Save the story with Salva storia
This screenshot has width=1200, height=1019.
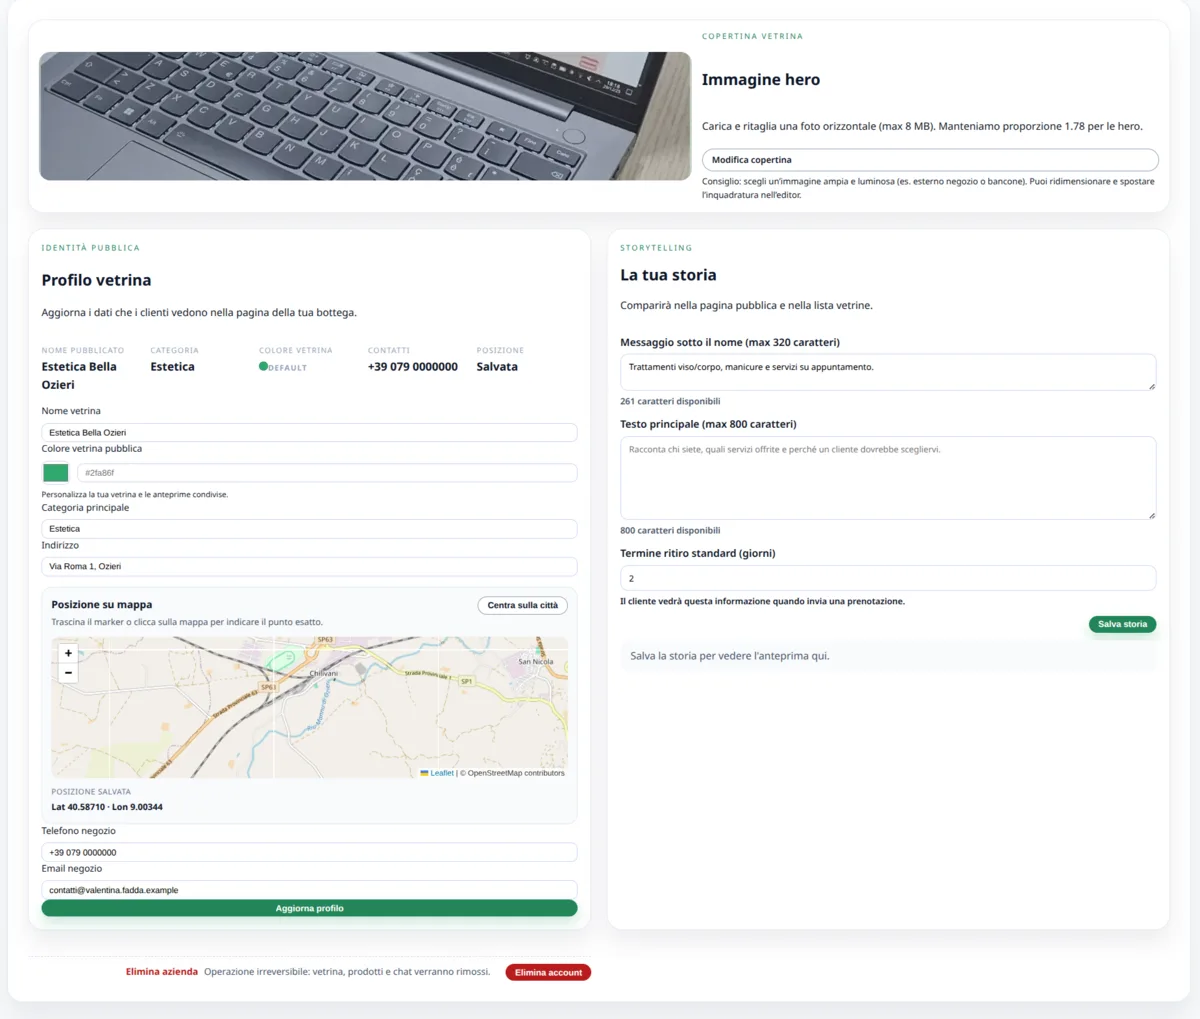tap(1122, 624)
